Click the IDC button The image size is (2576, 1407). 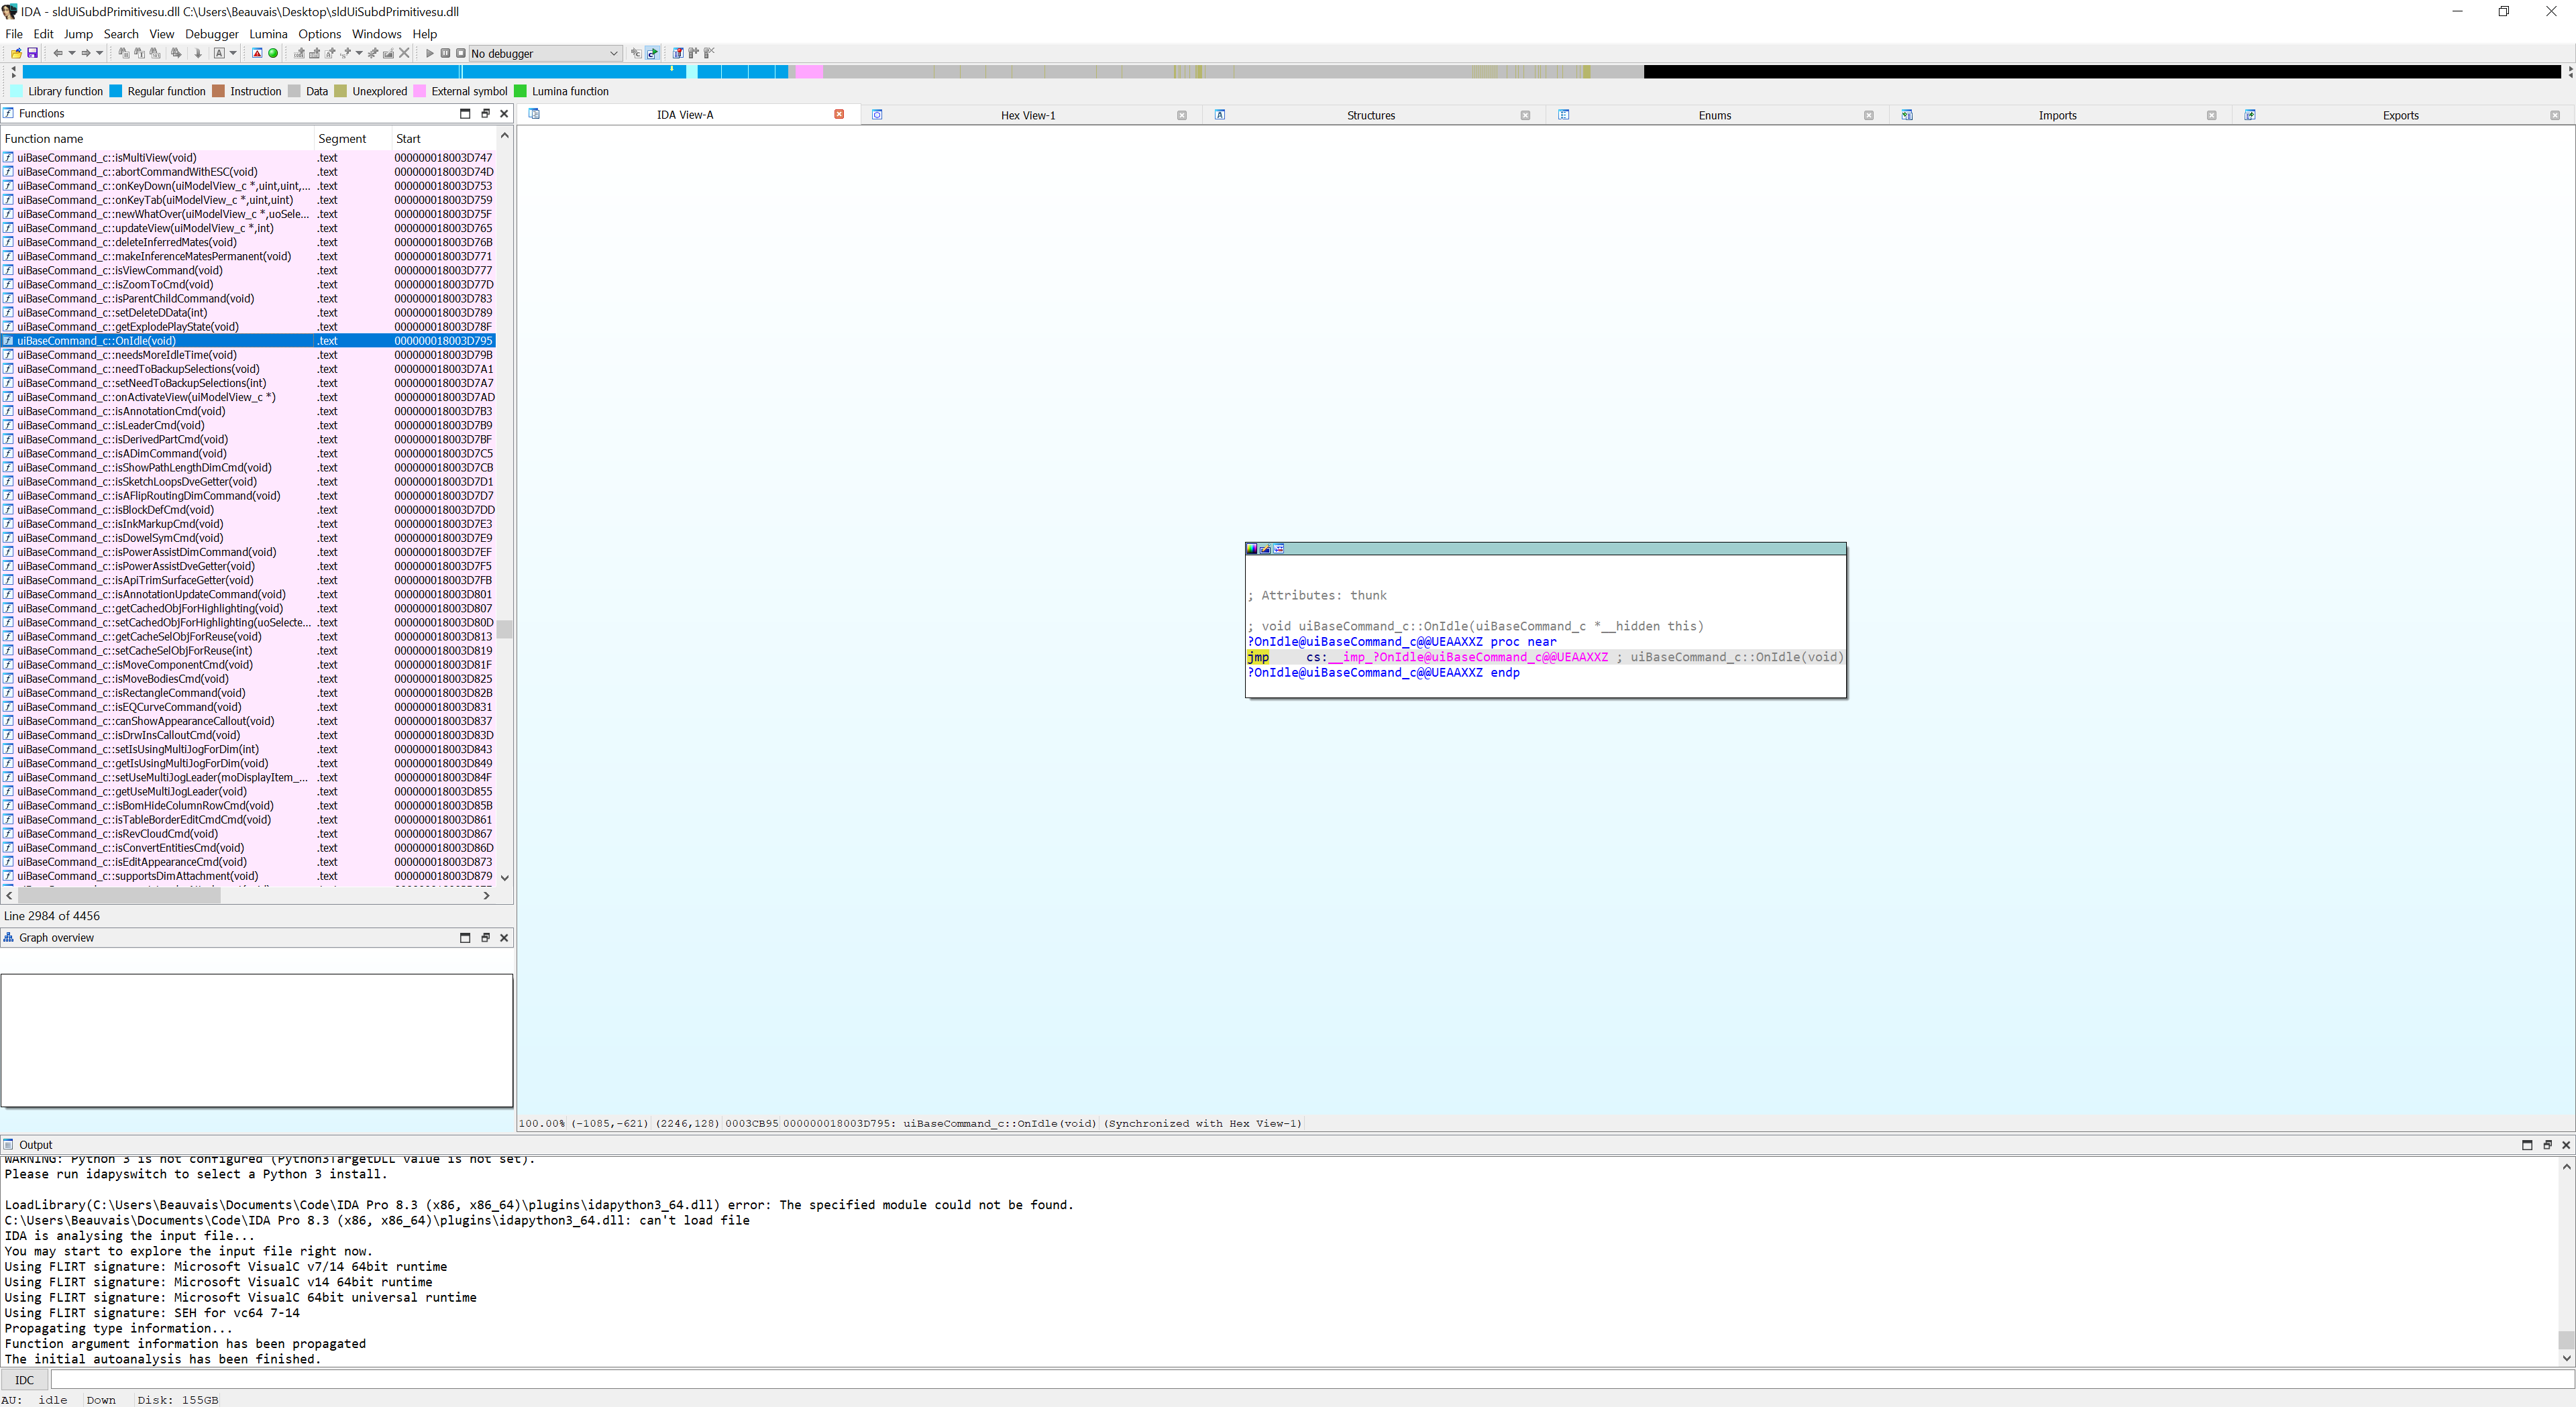point(25,1380)
